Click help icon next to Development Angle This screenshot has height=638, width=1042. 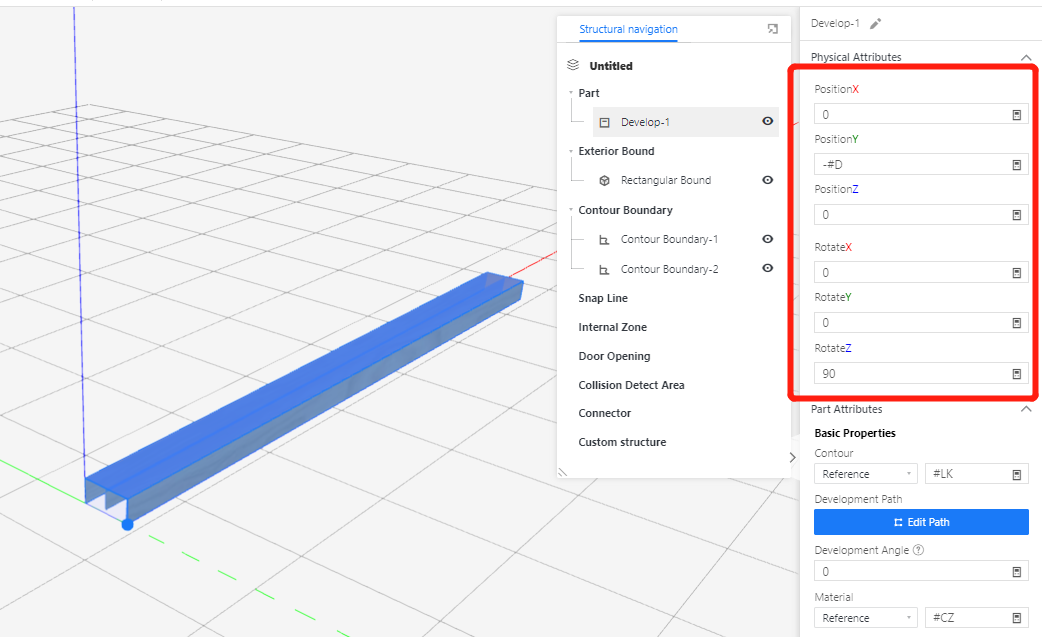click(x=918, y=550)
